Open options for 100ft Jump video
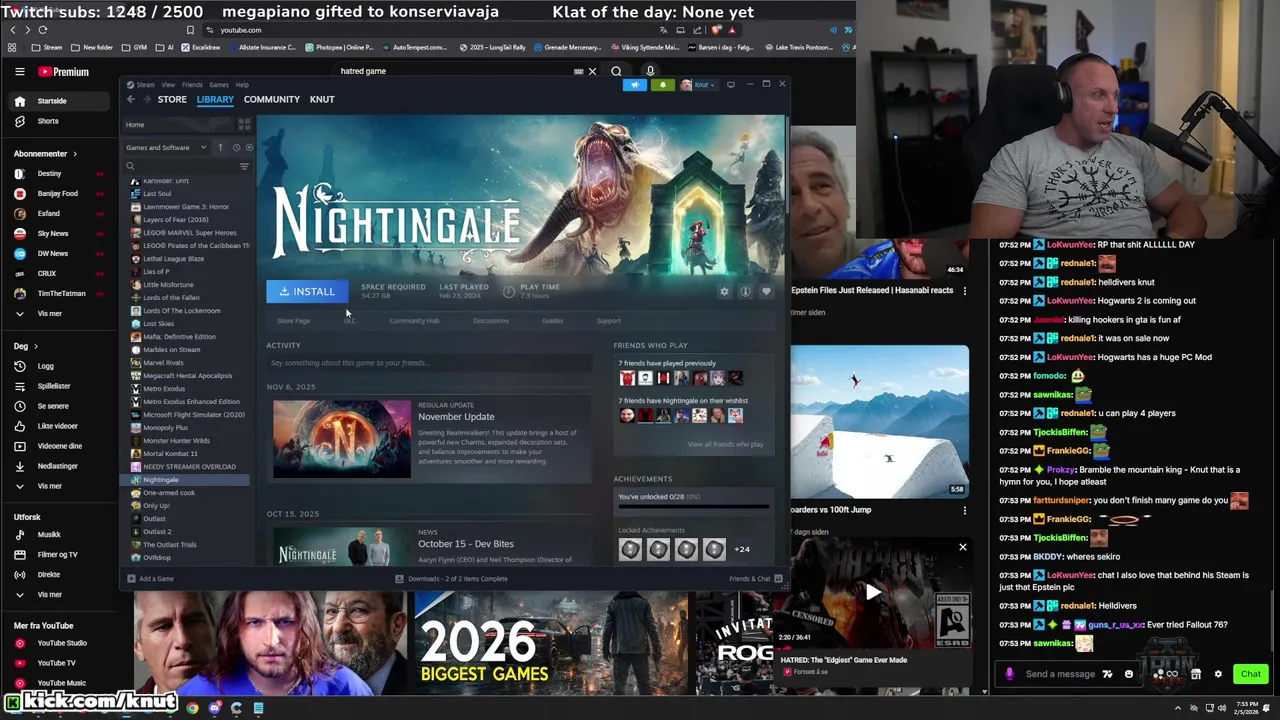Screen dimensions: 1280x720 point(964,510)
